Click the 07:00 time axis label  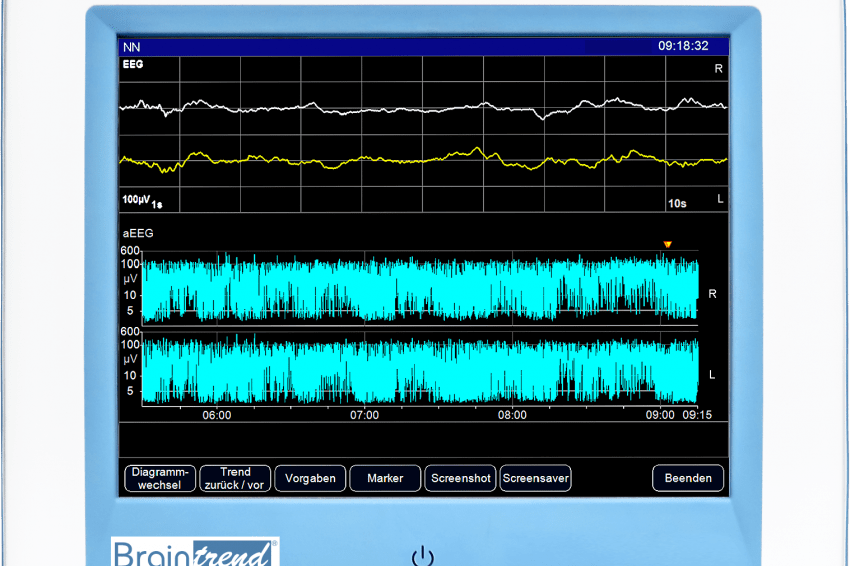coord(364,415)
